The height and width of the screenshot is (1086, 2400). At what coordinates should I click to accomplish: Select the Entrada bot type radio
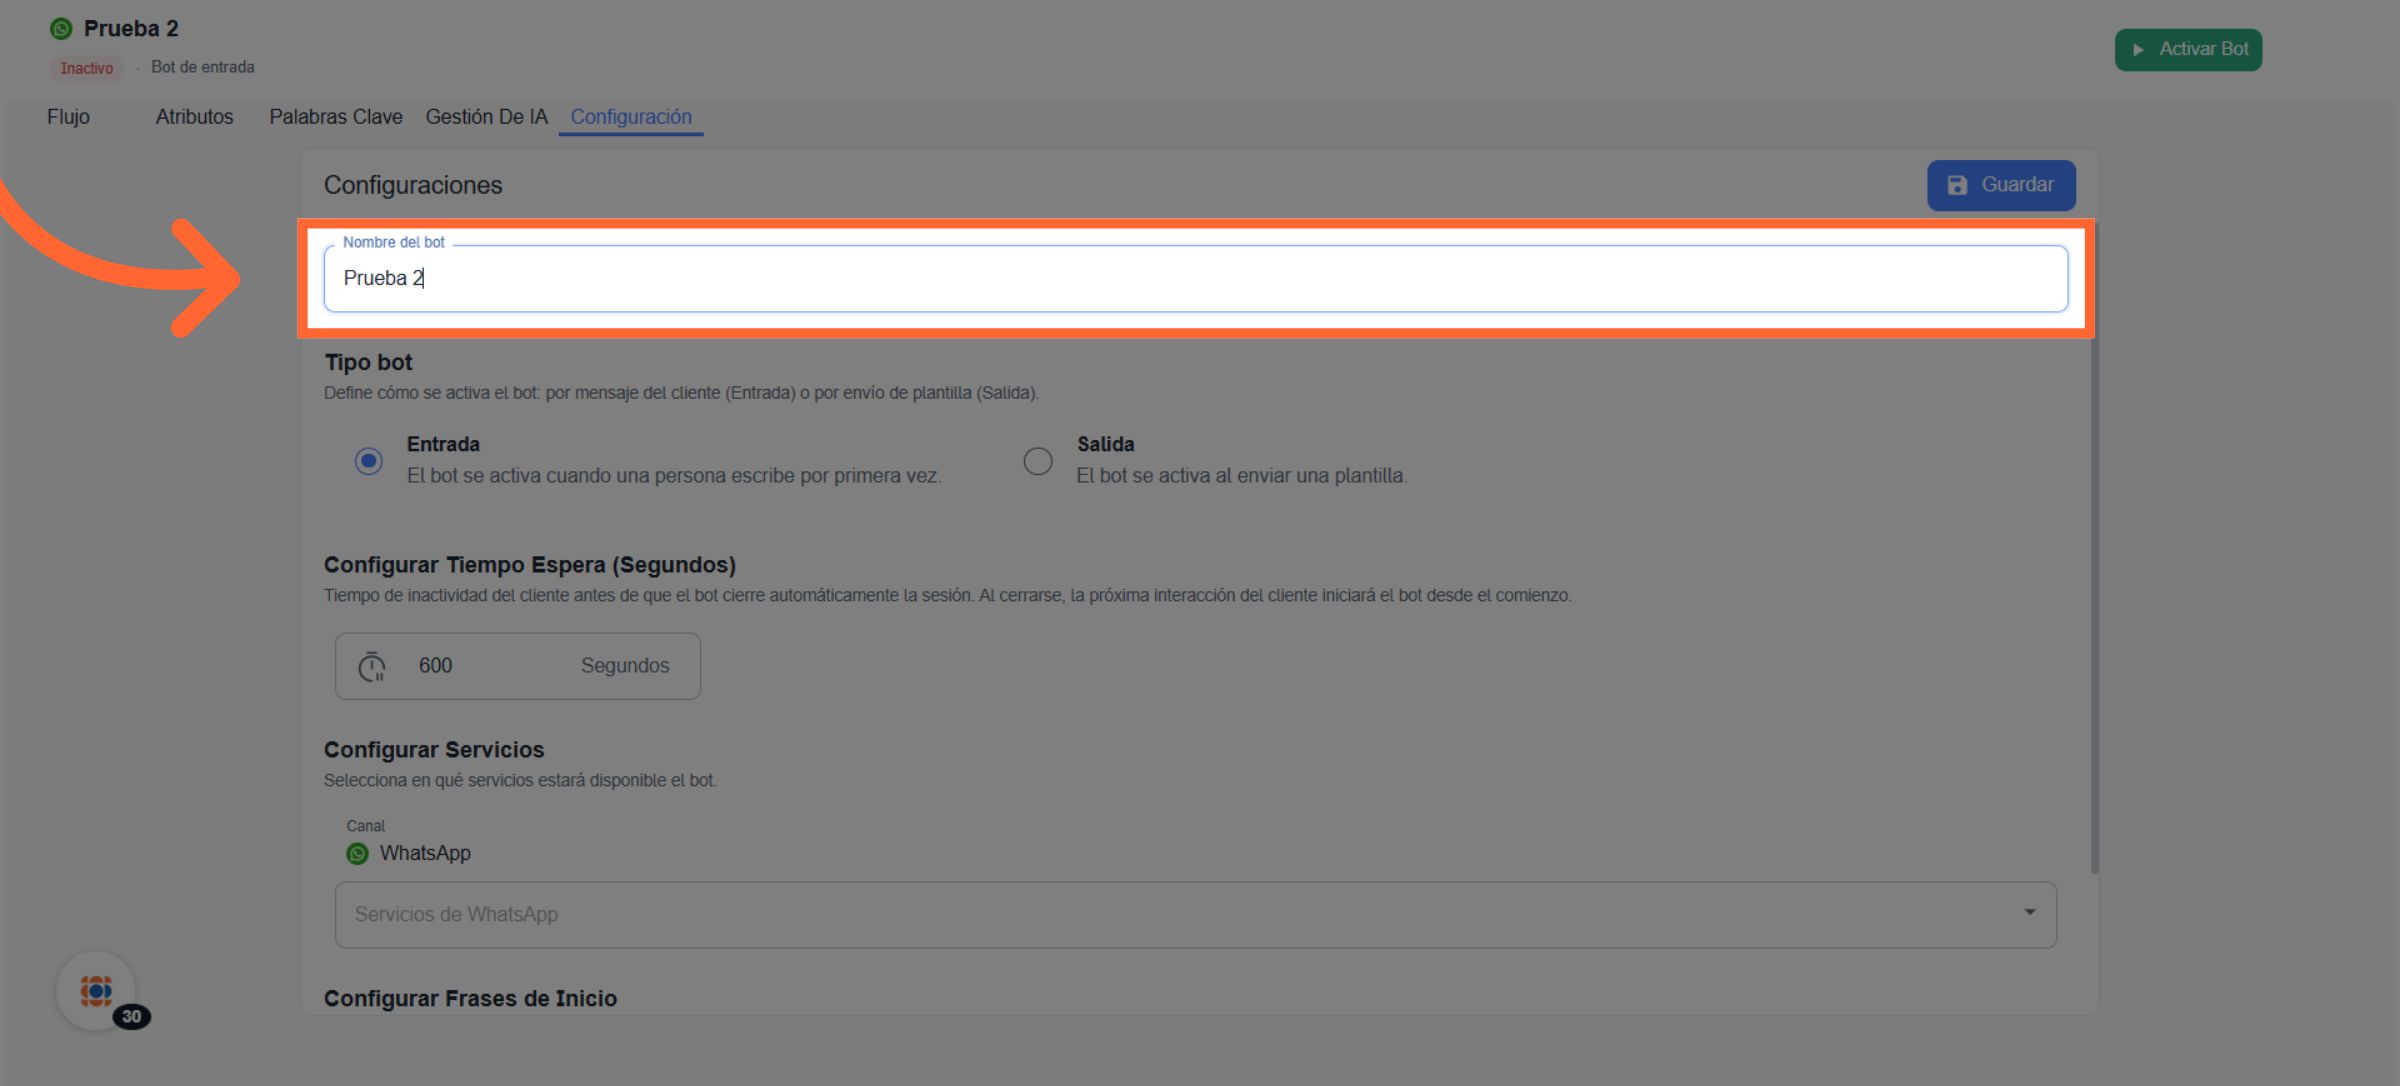369,461
